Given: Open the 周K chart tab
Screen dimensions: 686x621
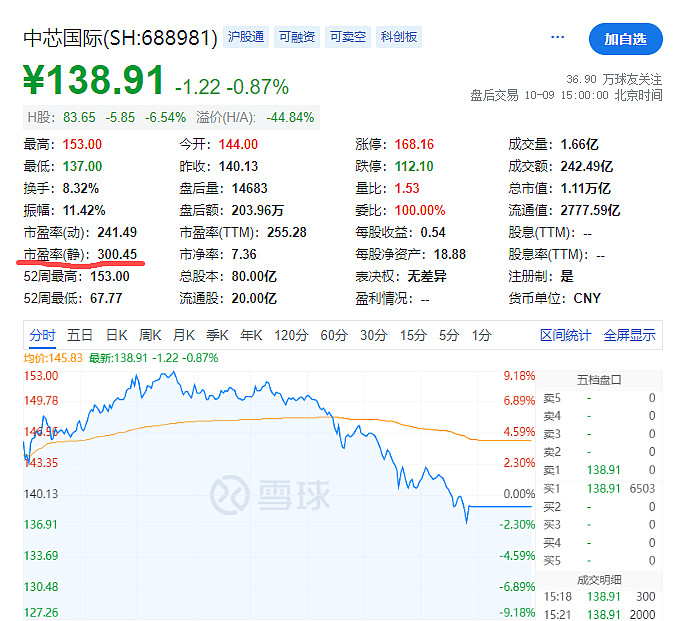Looking at the screenshot, I should (x=150, y=335).
